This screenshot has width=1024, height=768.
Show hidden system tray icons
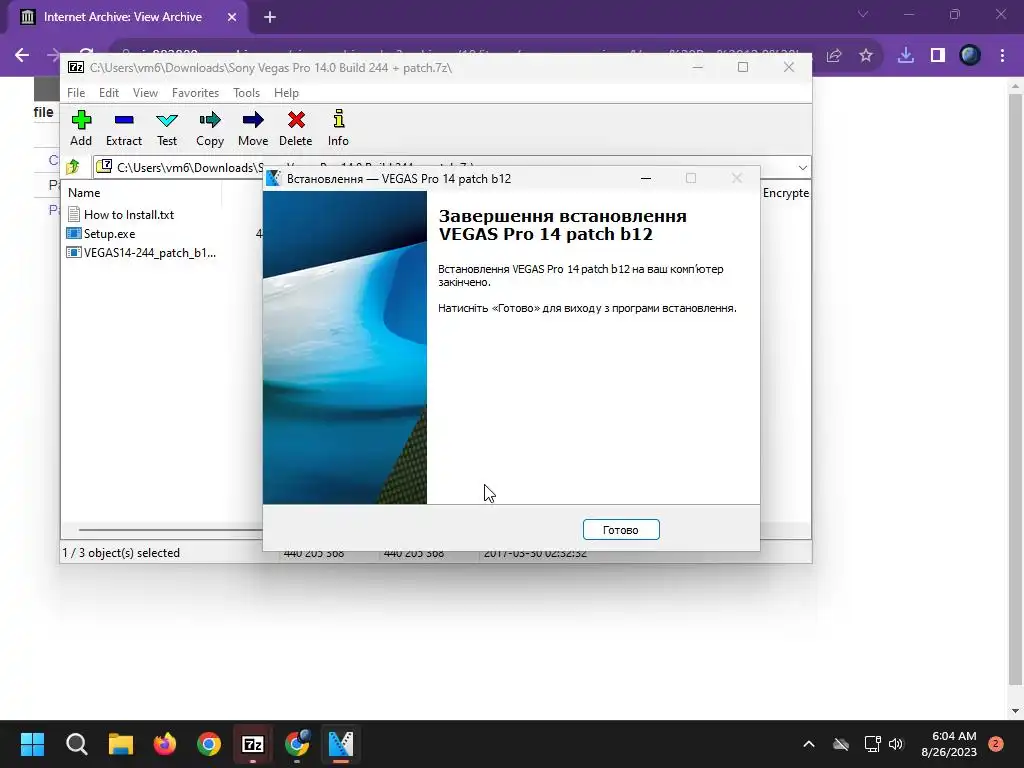pos(808,744)
